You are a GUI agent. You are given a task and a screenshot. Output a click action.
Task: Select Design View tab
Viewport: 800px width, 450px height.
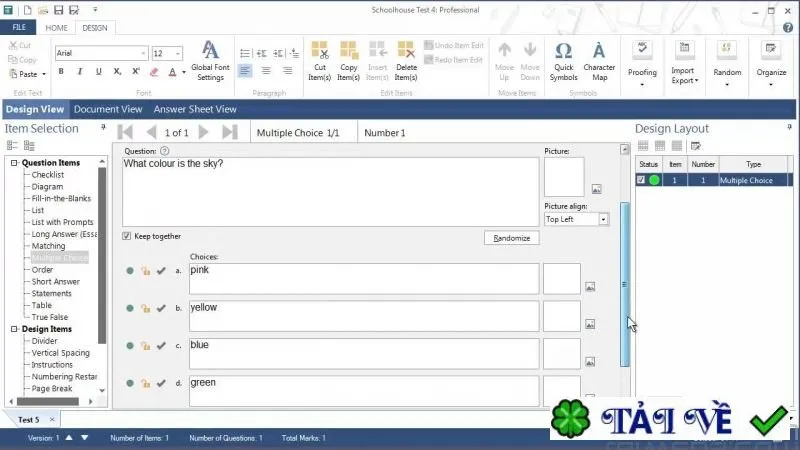tap(35, 109)
